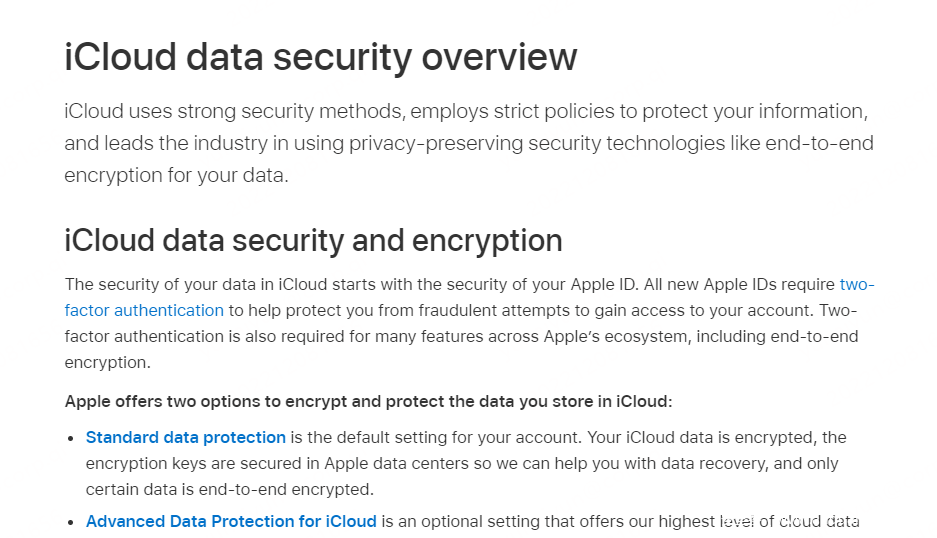
Task: Click the intro paragraph starting 'iCloud uses strong'
Action: pyautogui.click(x=469, y=143)
